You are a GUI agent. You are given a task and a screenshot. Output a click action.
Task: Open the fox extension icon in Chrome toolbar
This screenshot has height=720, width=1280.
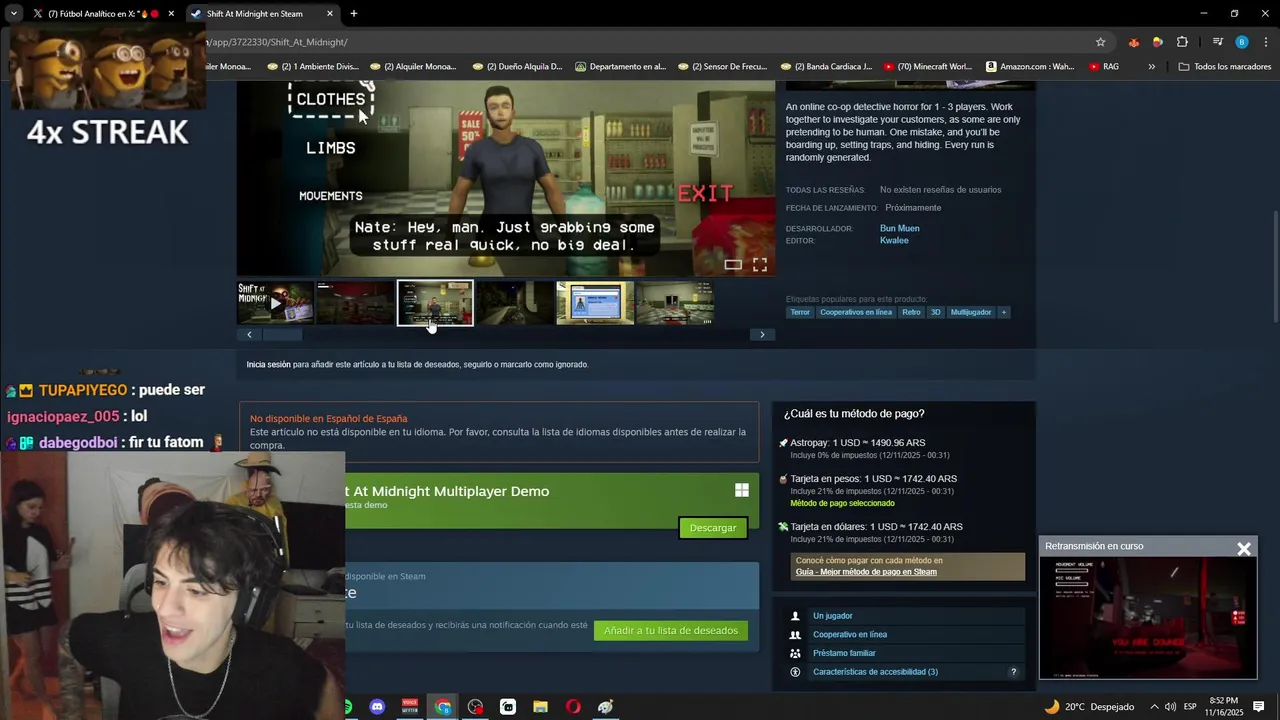coord(1133,42)
